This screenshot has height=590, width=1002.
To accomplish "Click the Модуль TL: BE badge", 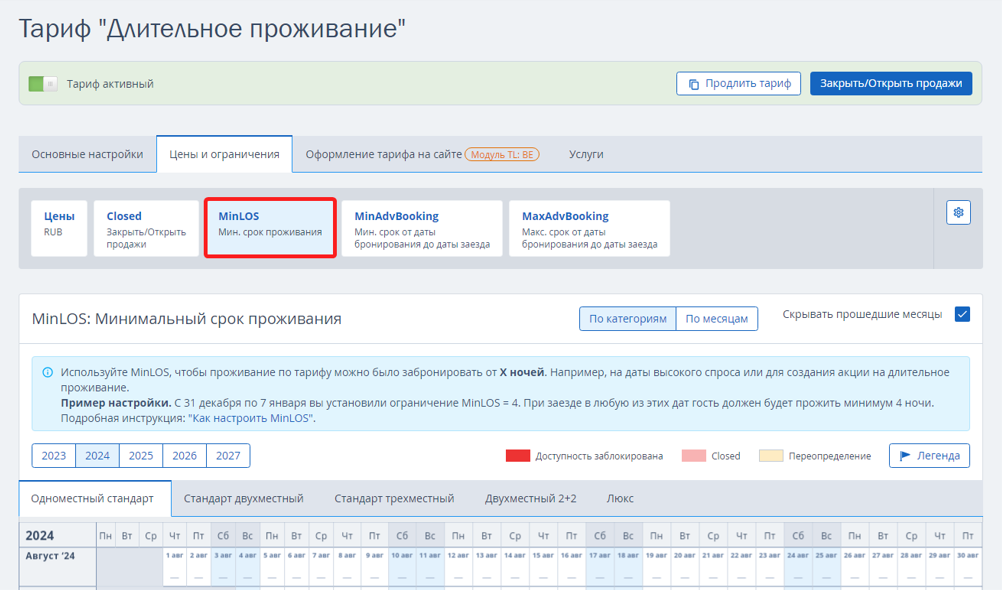I will 502,154.
